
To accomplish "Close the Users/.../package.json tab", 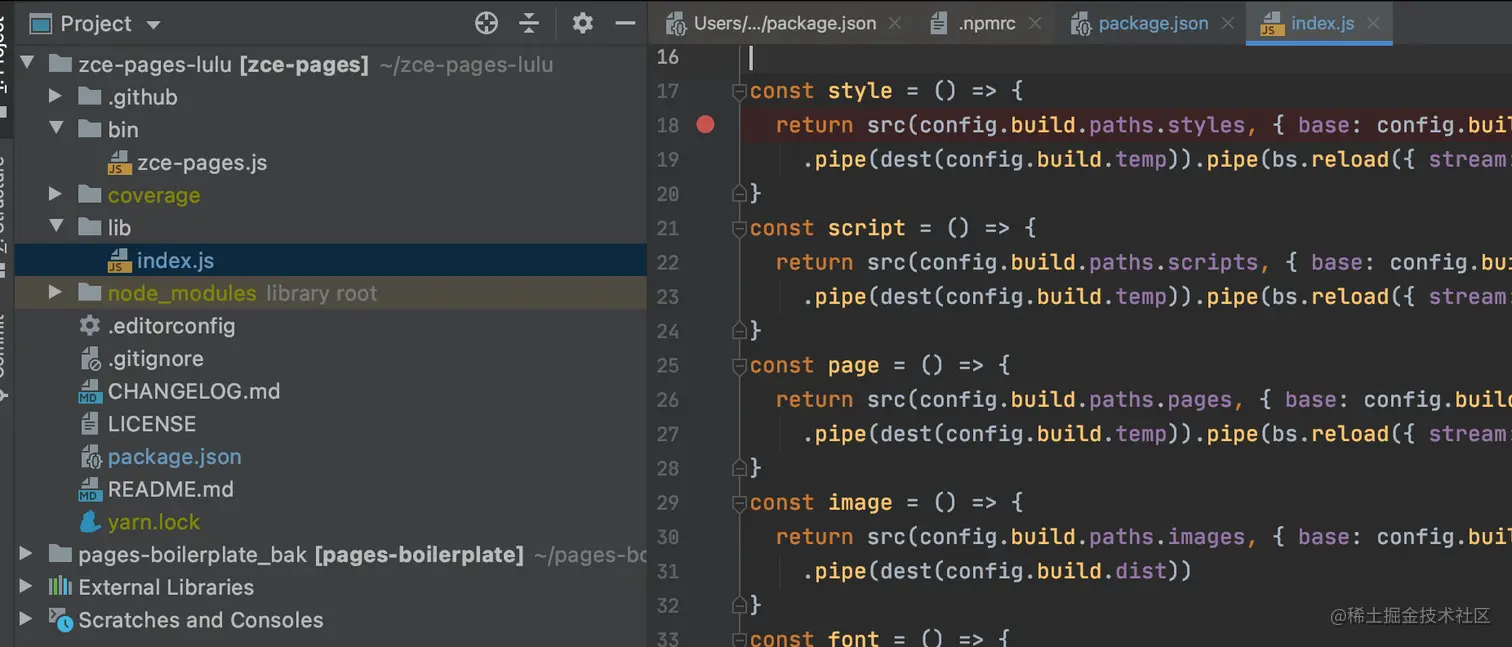I will tap(894, 23).
